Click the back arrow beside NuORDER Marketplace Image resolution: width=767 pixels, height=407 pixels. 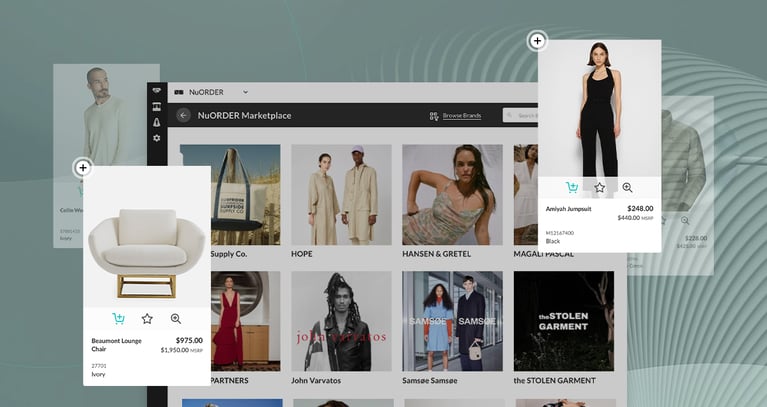[183, 115]
